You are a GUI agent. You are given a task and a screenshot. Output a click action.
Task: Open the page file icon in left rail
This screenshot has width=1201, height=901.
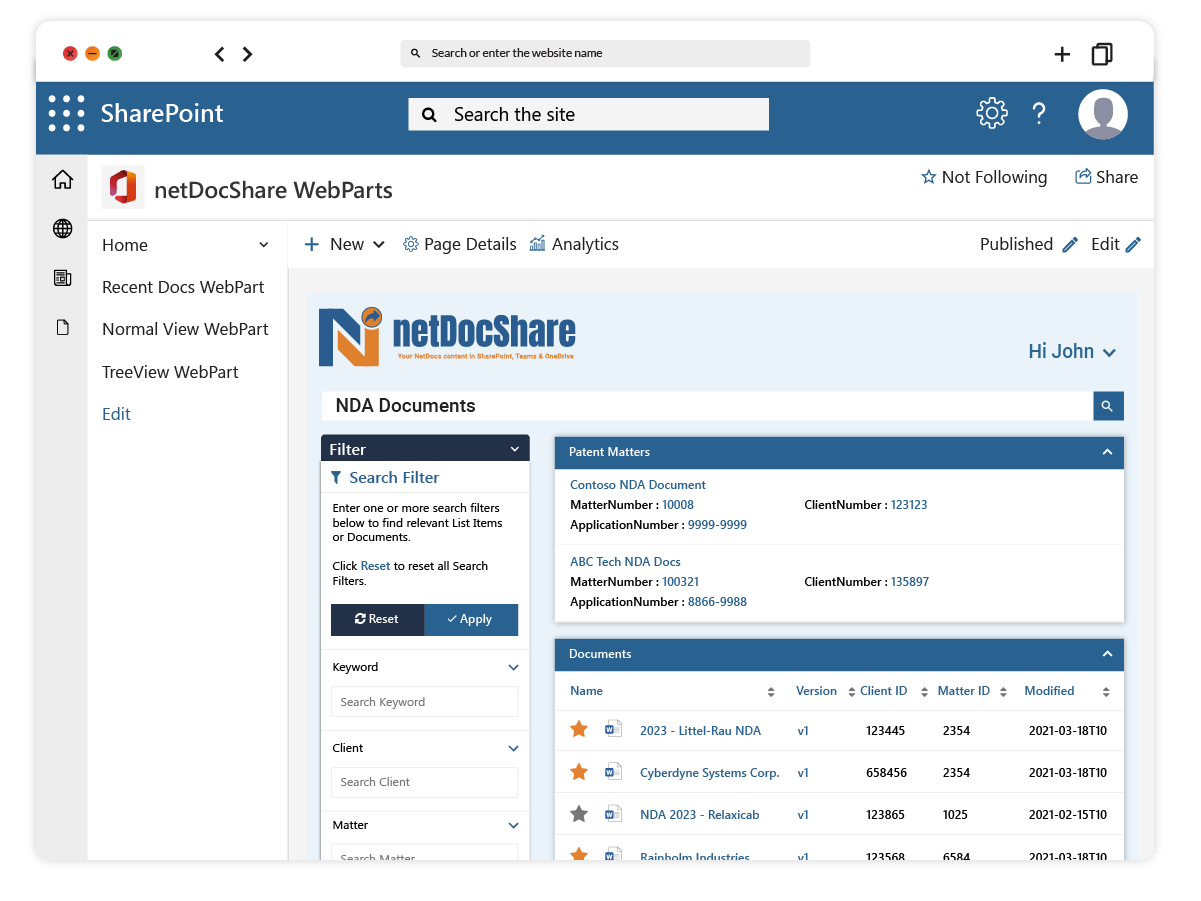(62, 327)
